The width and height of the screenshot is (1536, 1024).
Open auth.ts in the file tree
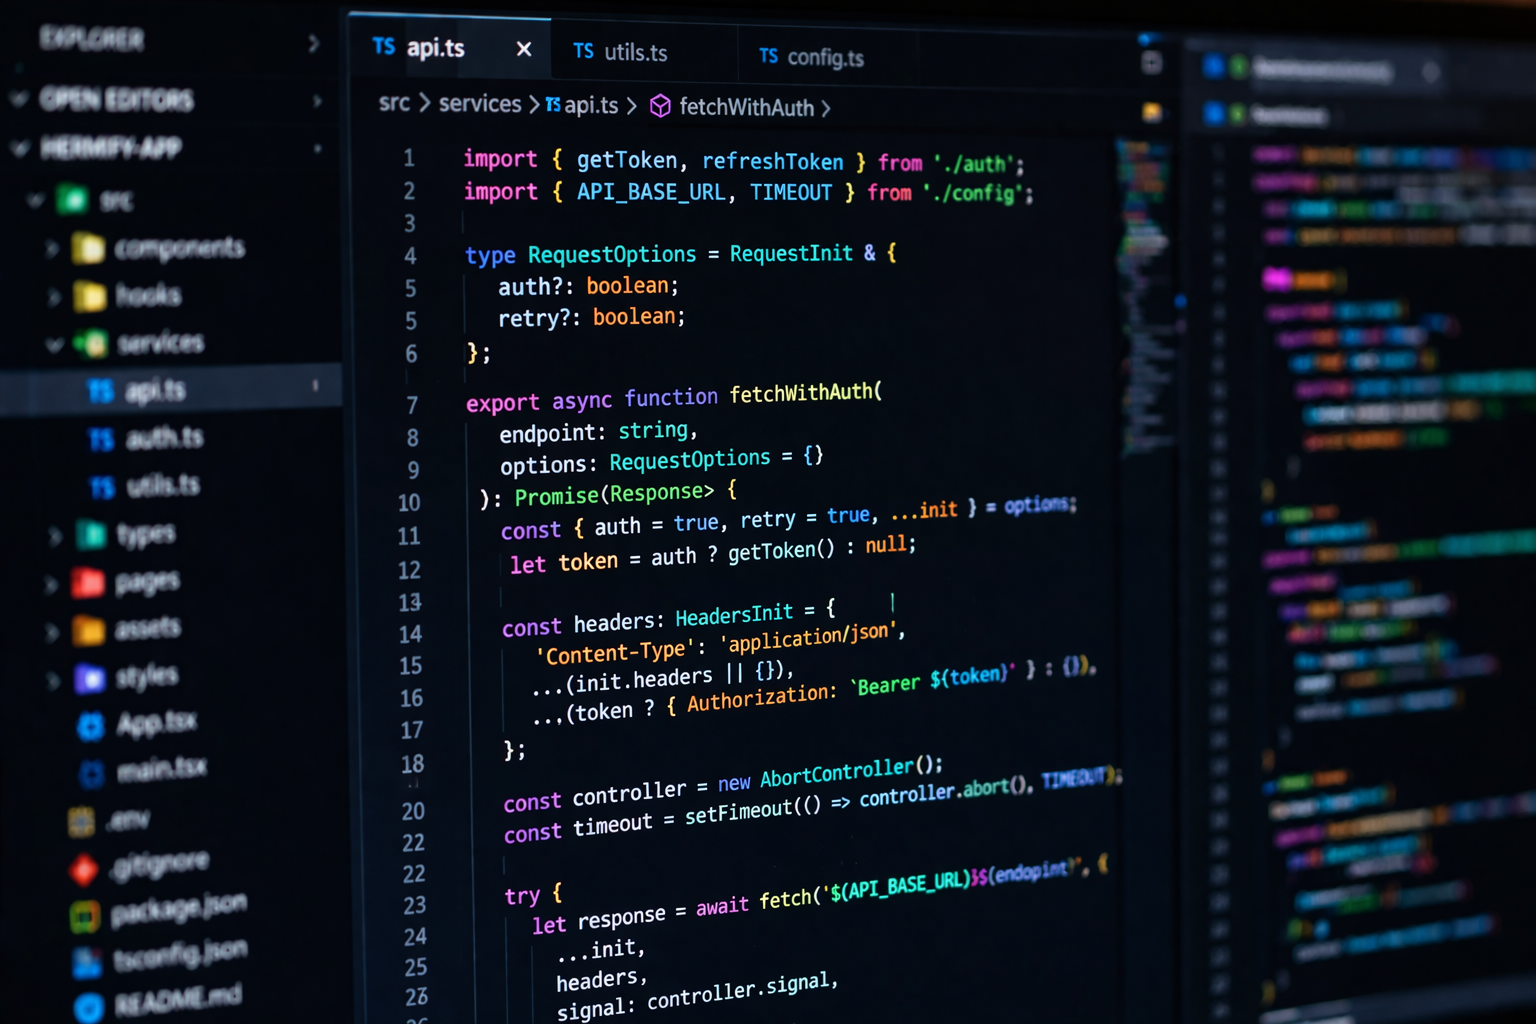pyautogui.click(x=164, y=438)
